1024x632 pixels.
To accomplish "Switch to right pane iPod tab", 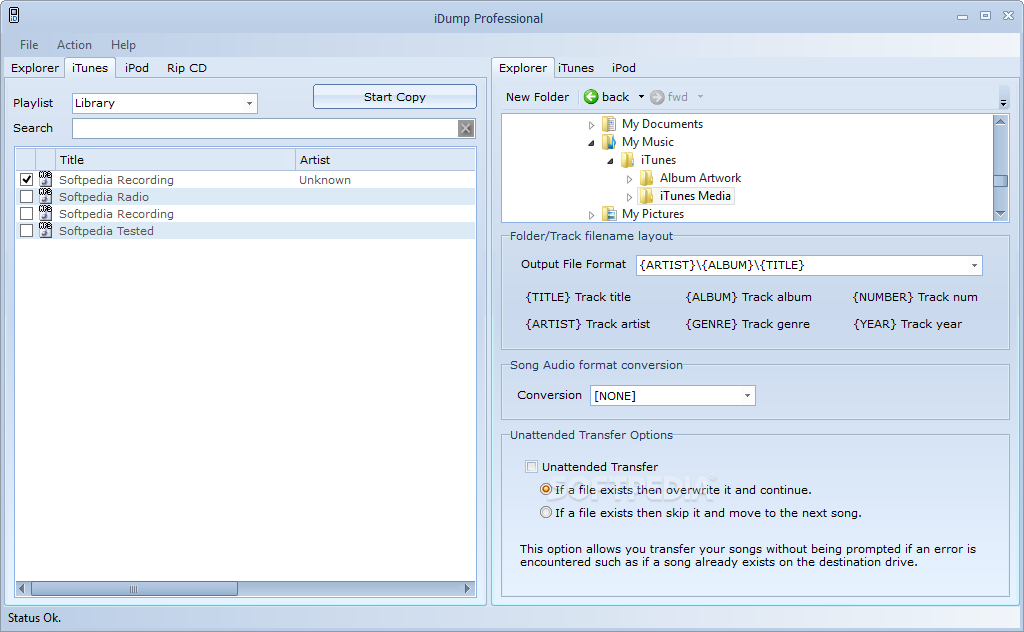I will (x=623, y=68).
